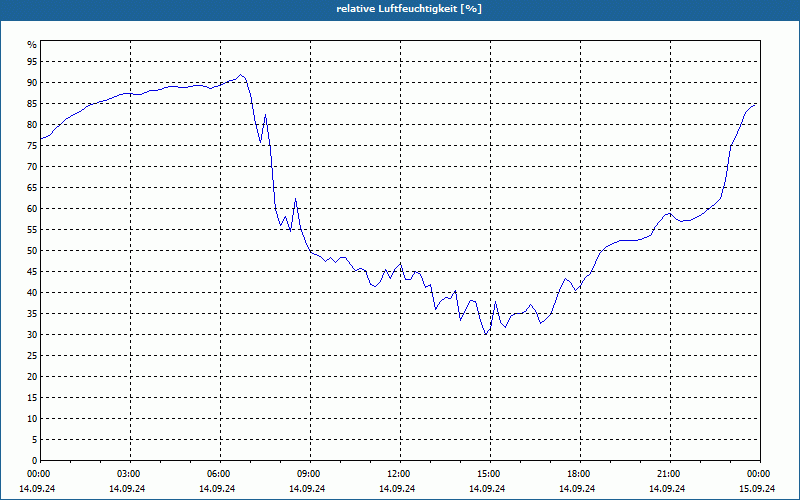Select the y-axis value '65'

(x=32, y=188)
